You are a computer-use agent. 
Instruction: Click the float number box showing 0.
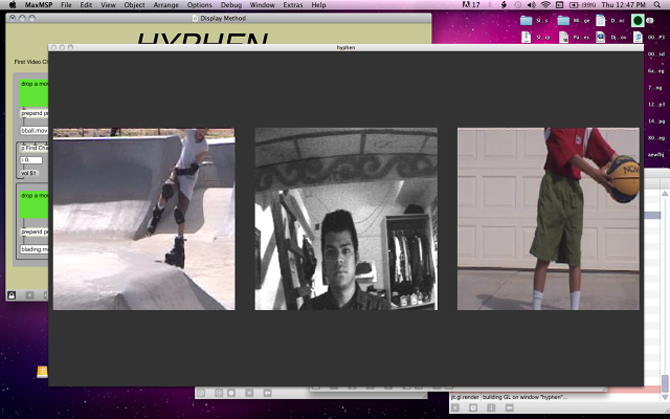[x=31, y=160]
